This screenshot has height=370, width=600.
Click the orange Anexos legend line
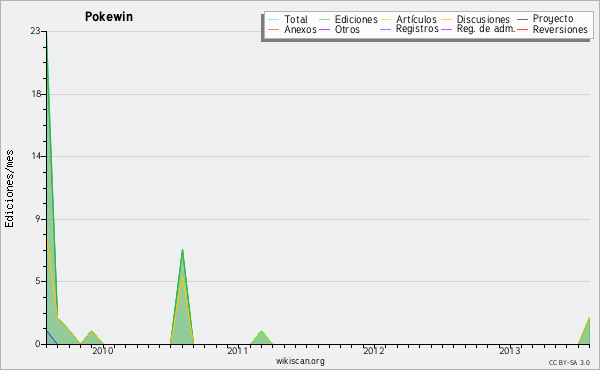274,29
